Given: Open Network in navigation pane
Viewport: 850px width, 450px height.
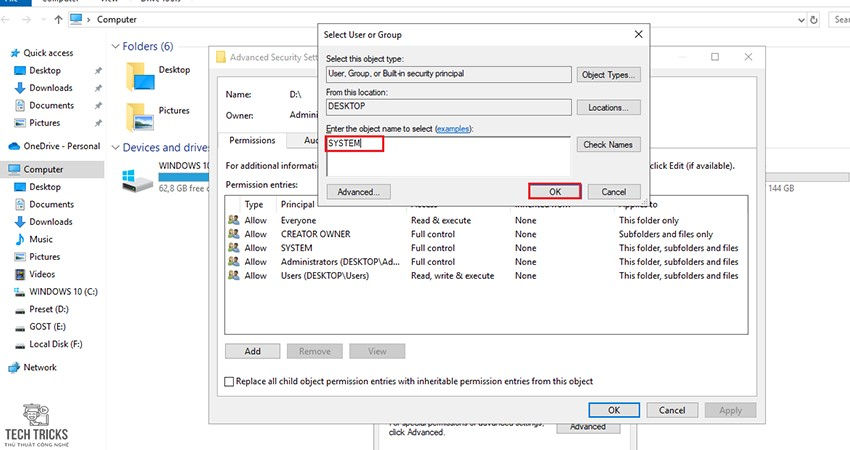Looking at the screenshot, I should click(40, 367).
